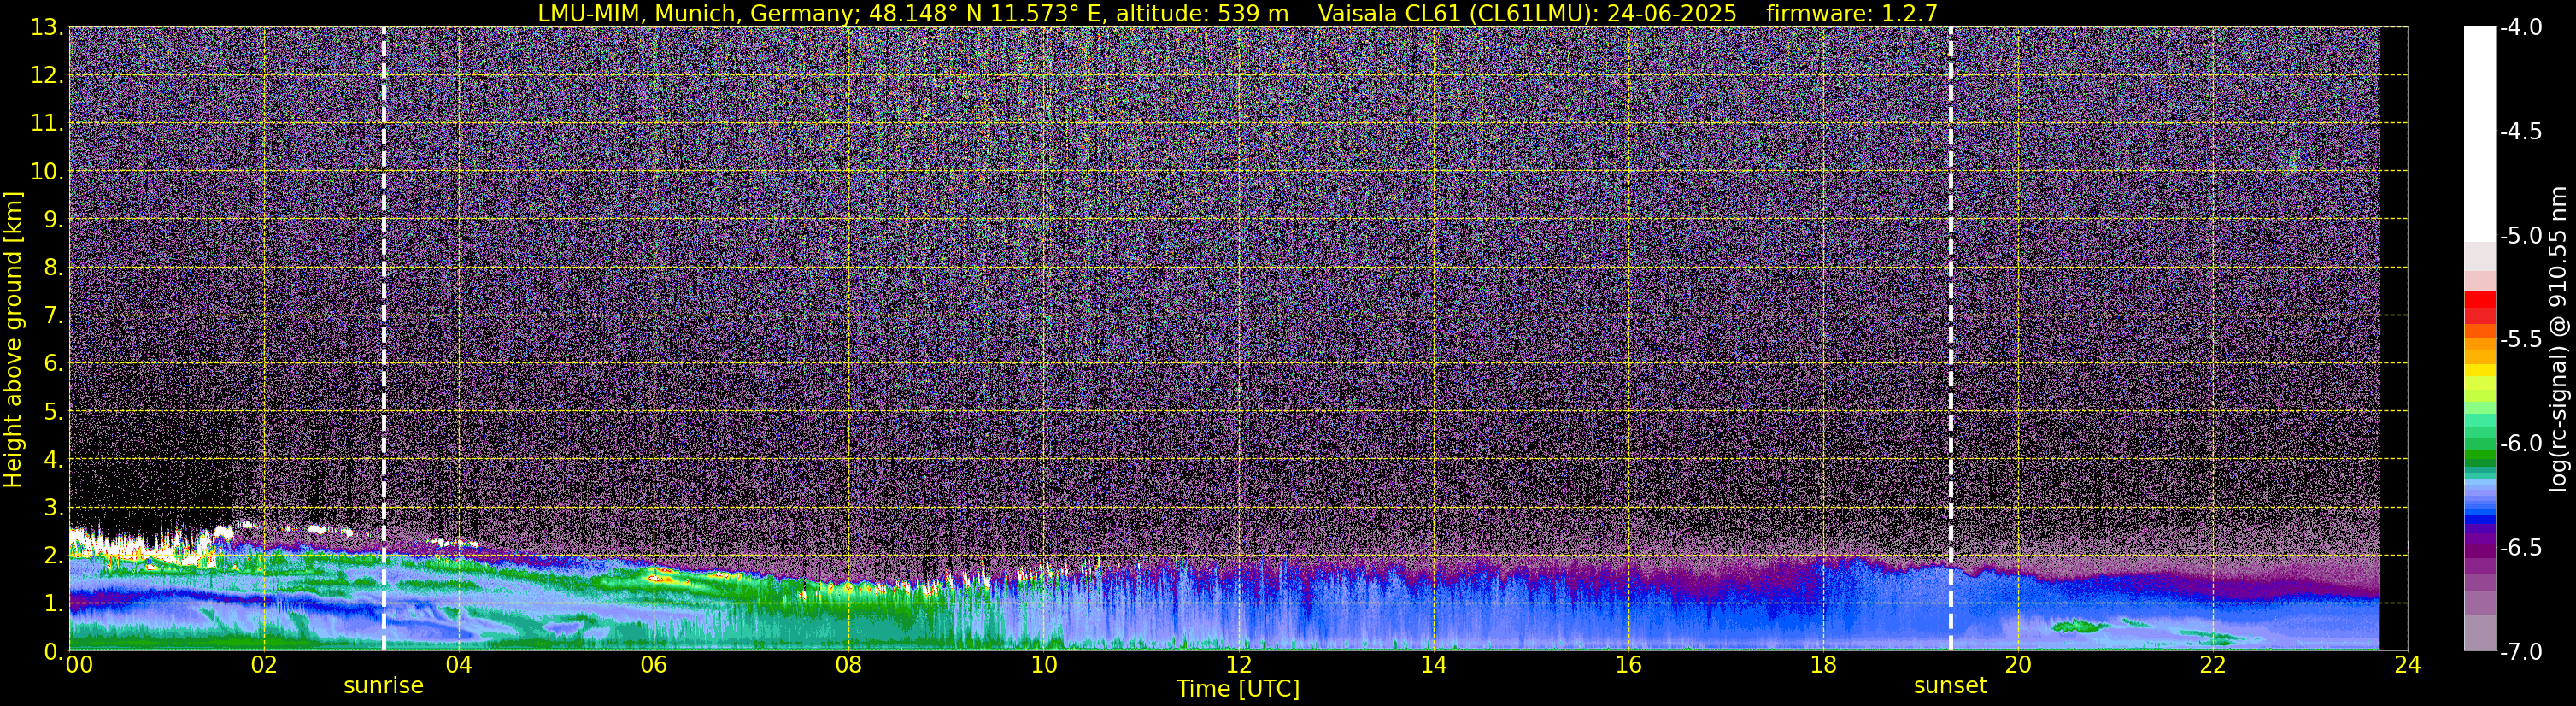
Task: Click the '06' tick label on the time axis
Action: click(654, 665)
